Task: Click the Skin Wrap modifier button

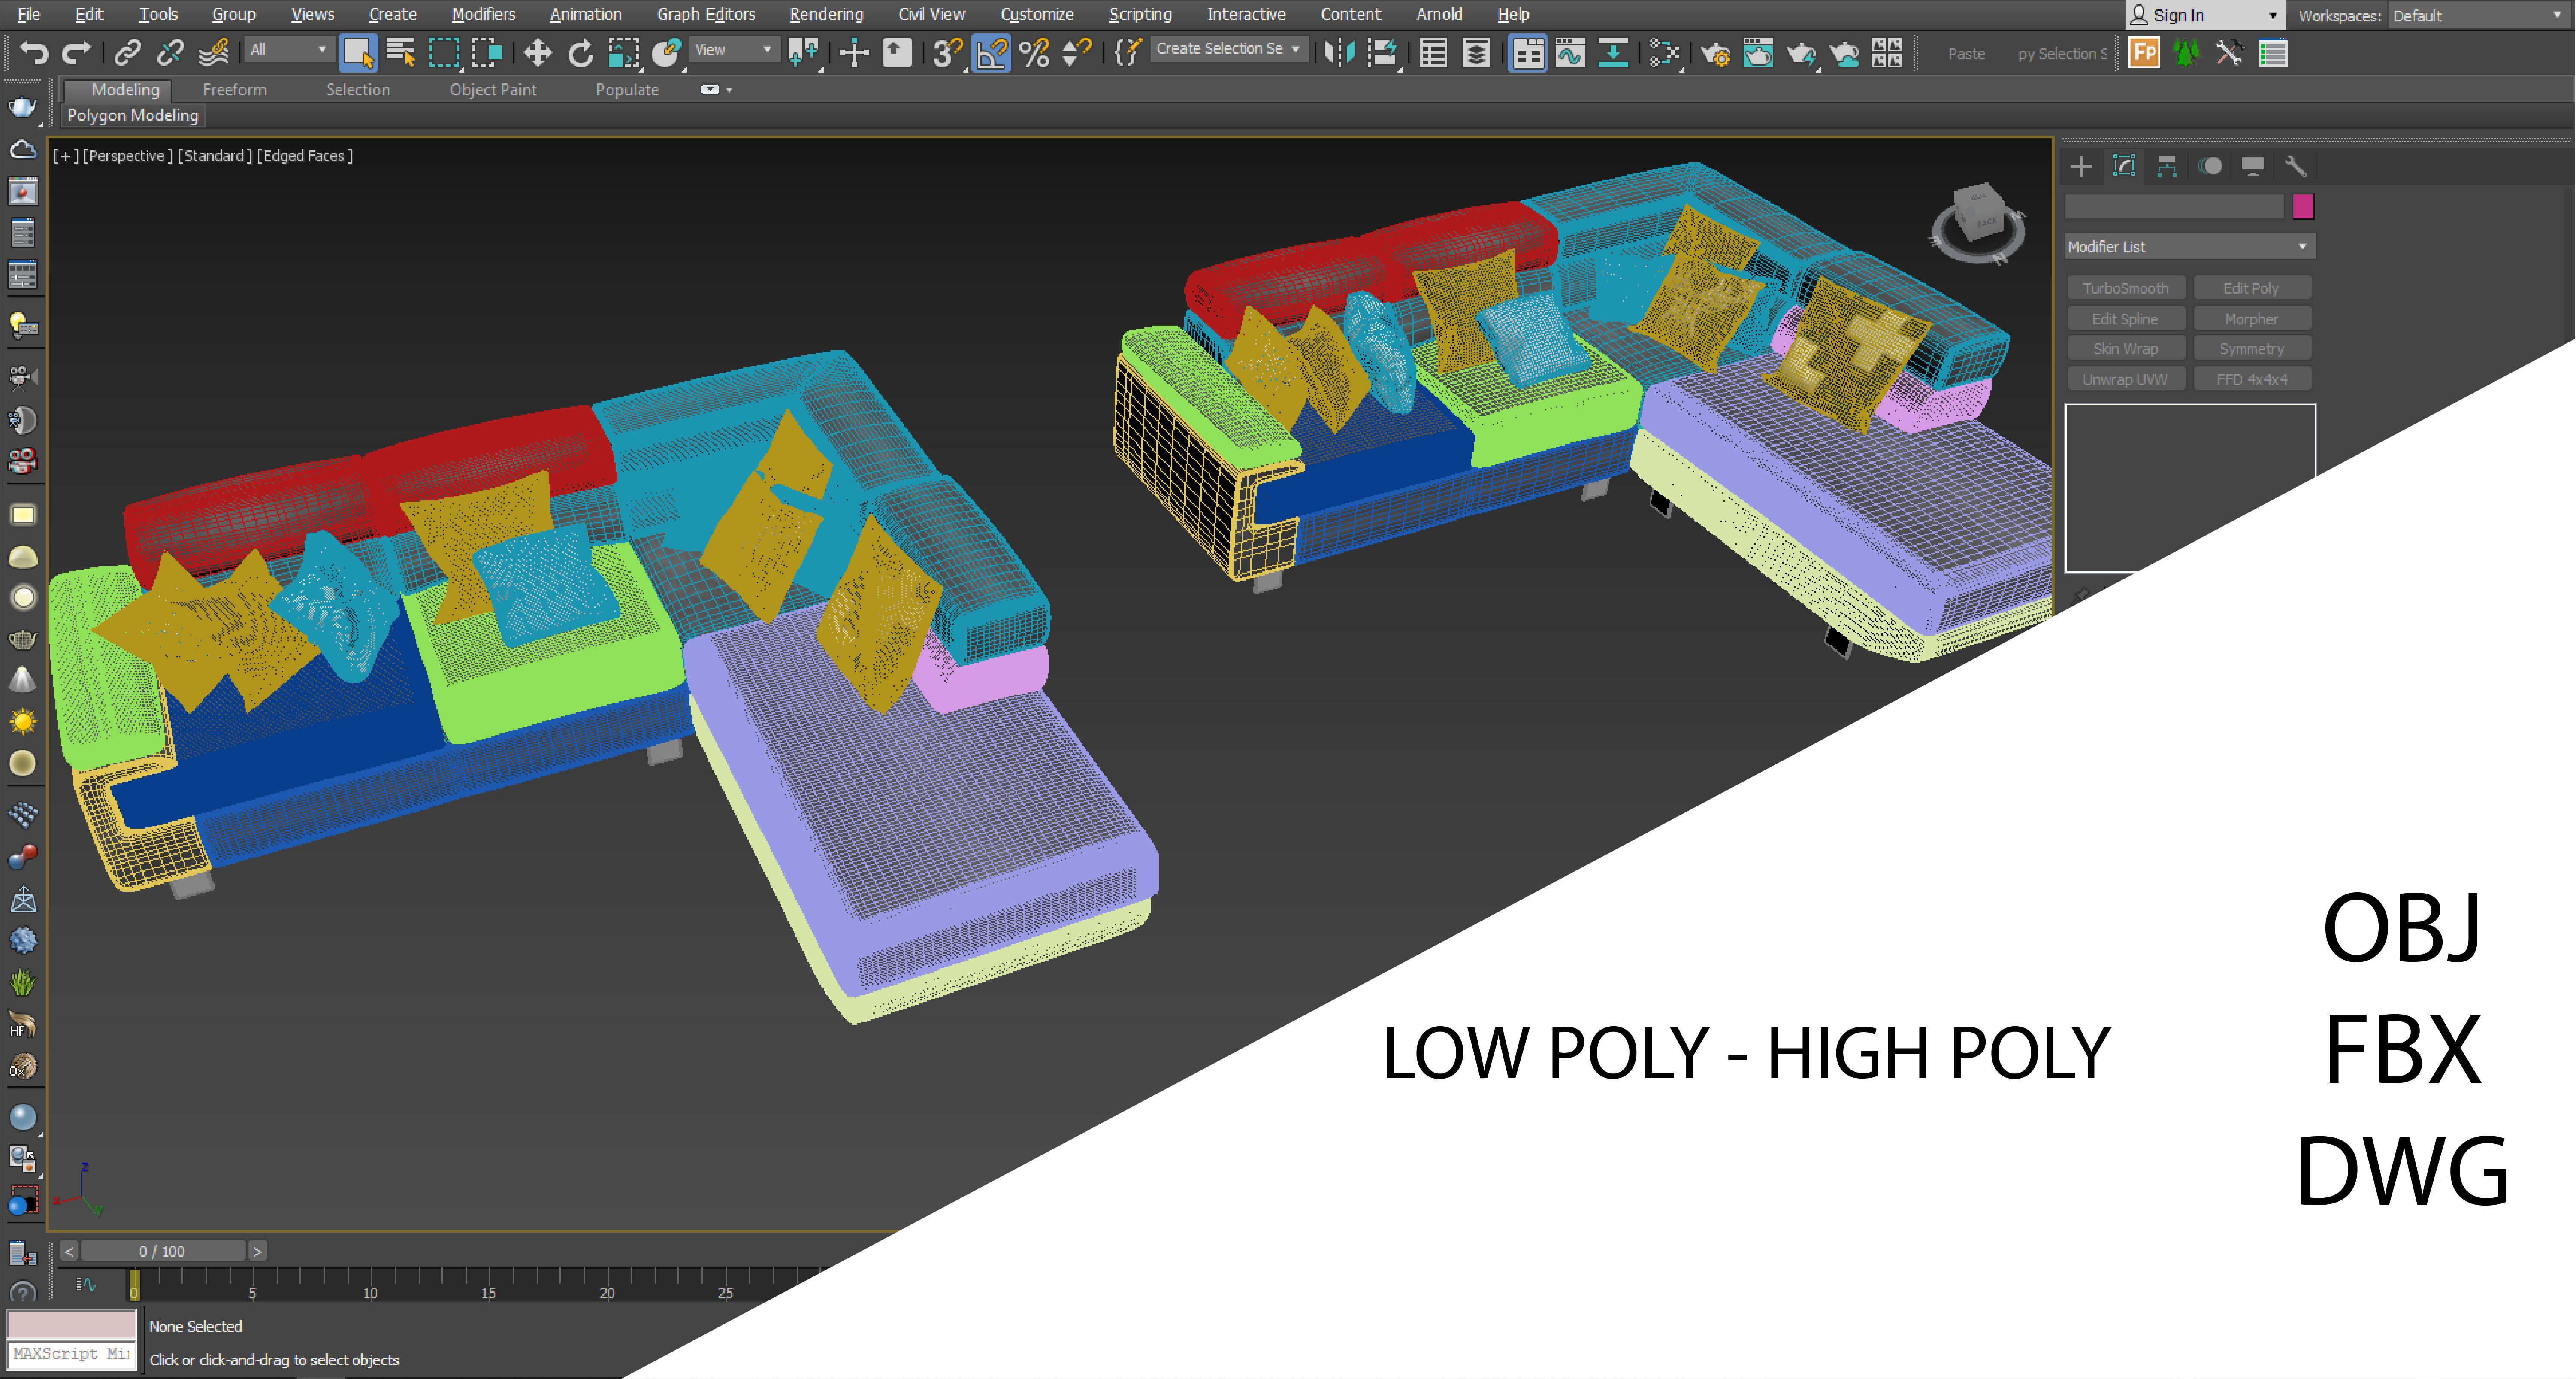Action: (2126, 349)
